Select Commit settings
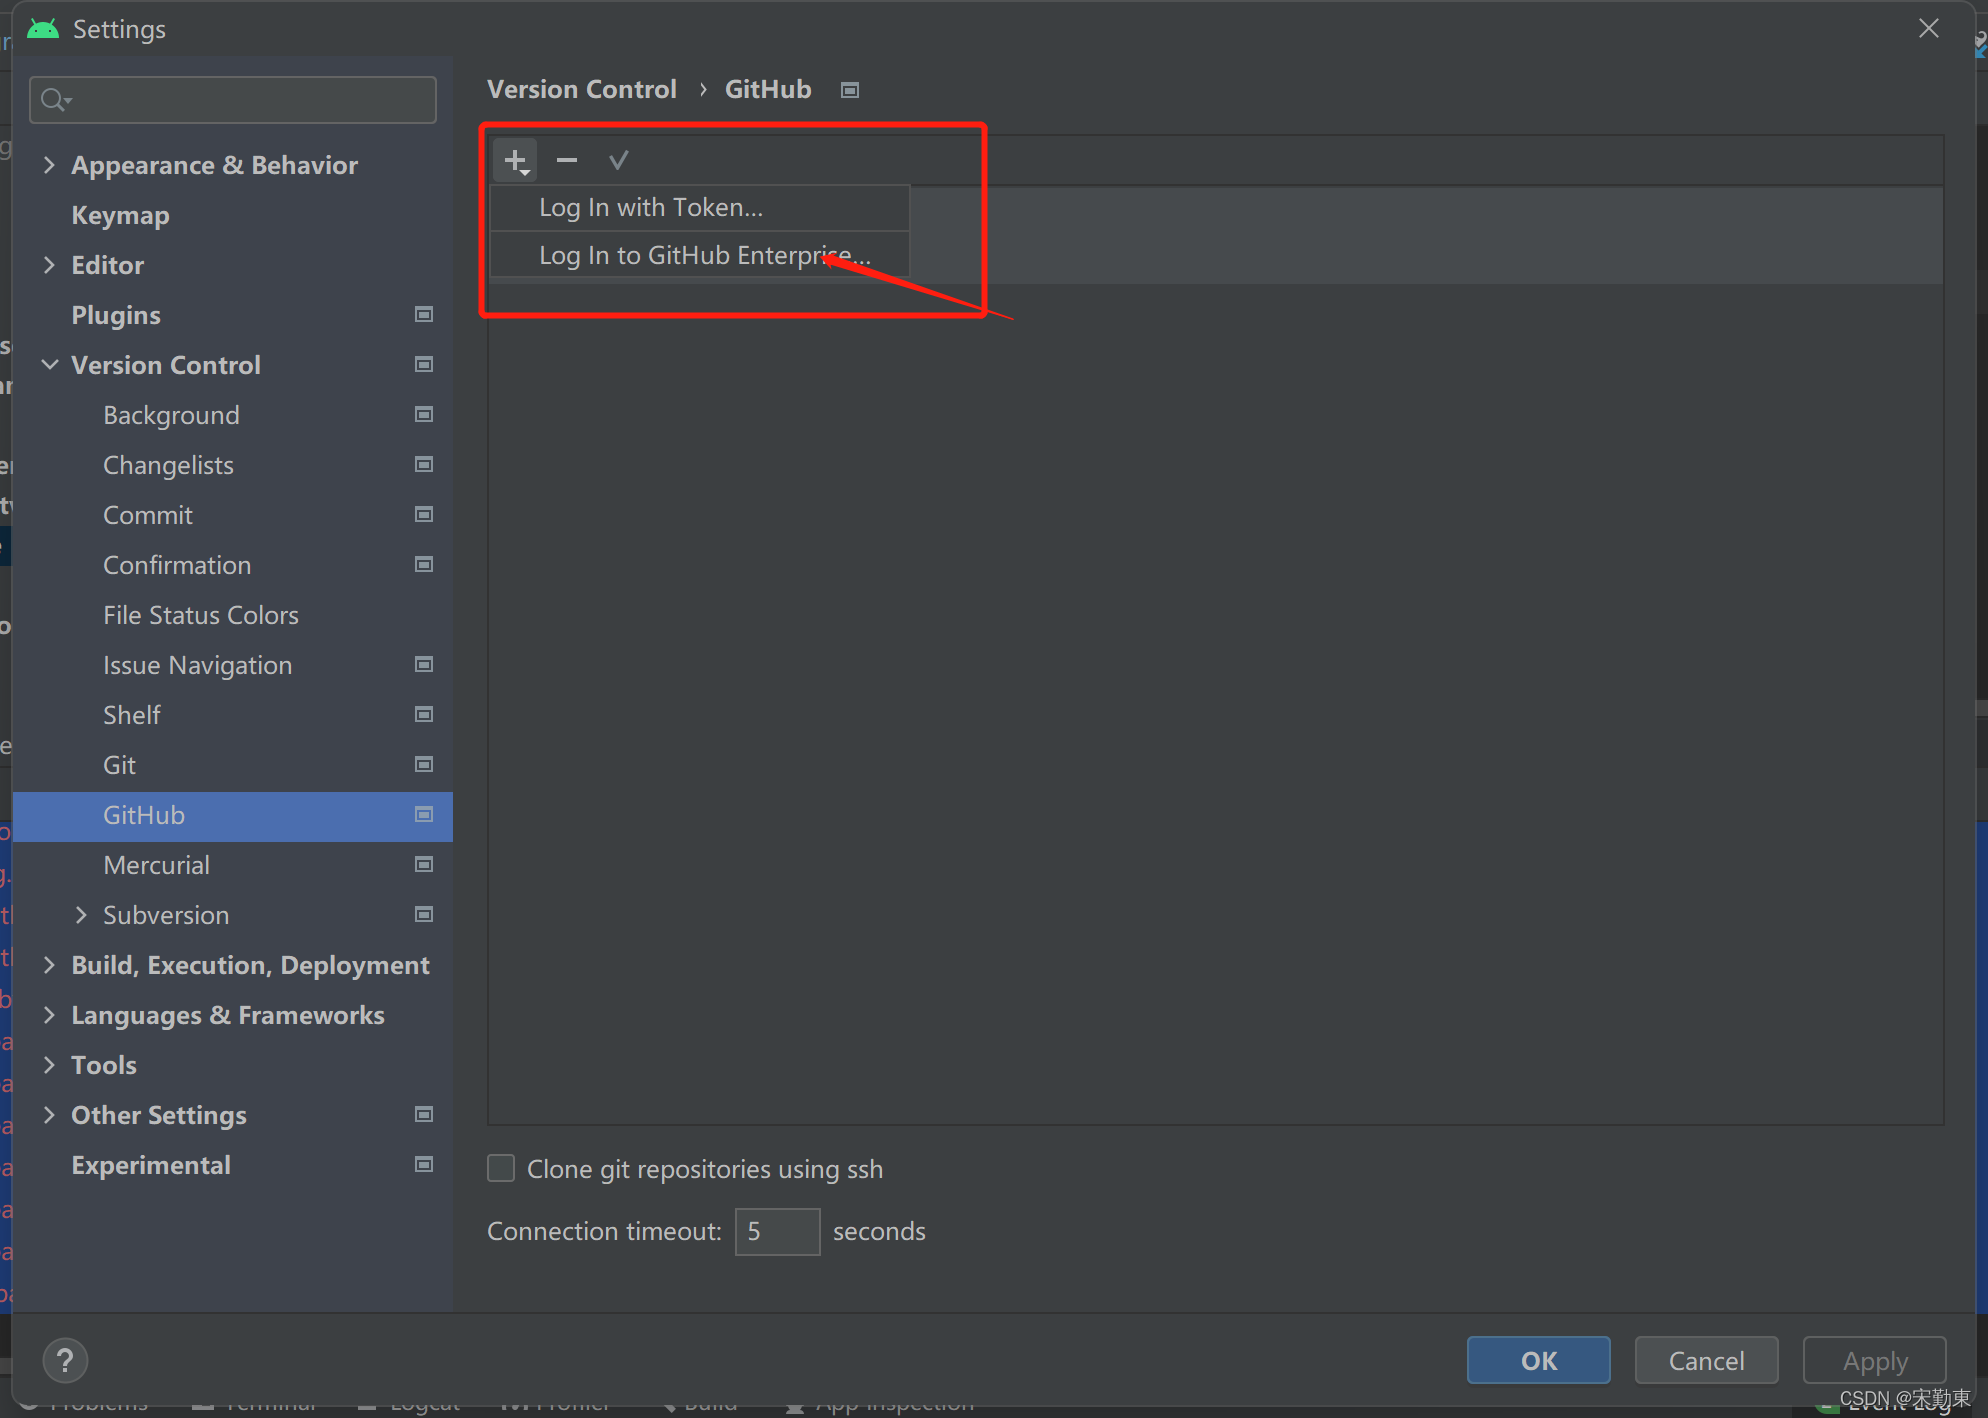The image size is (1988, 1418). pyautogui.click(x=148, y=515)
